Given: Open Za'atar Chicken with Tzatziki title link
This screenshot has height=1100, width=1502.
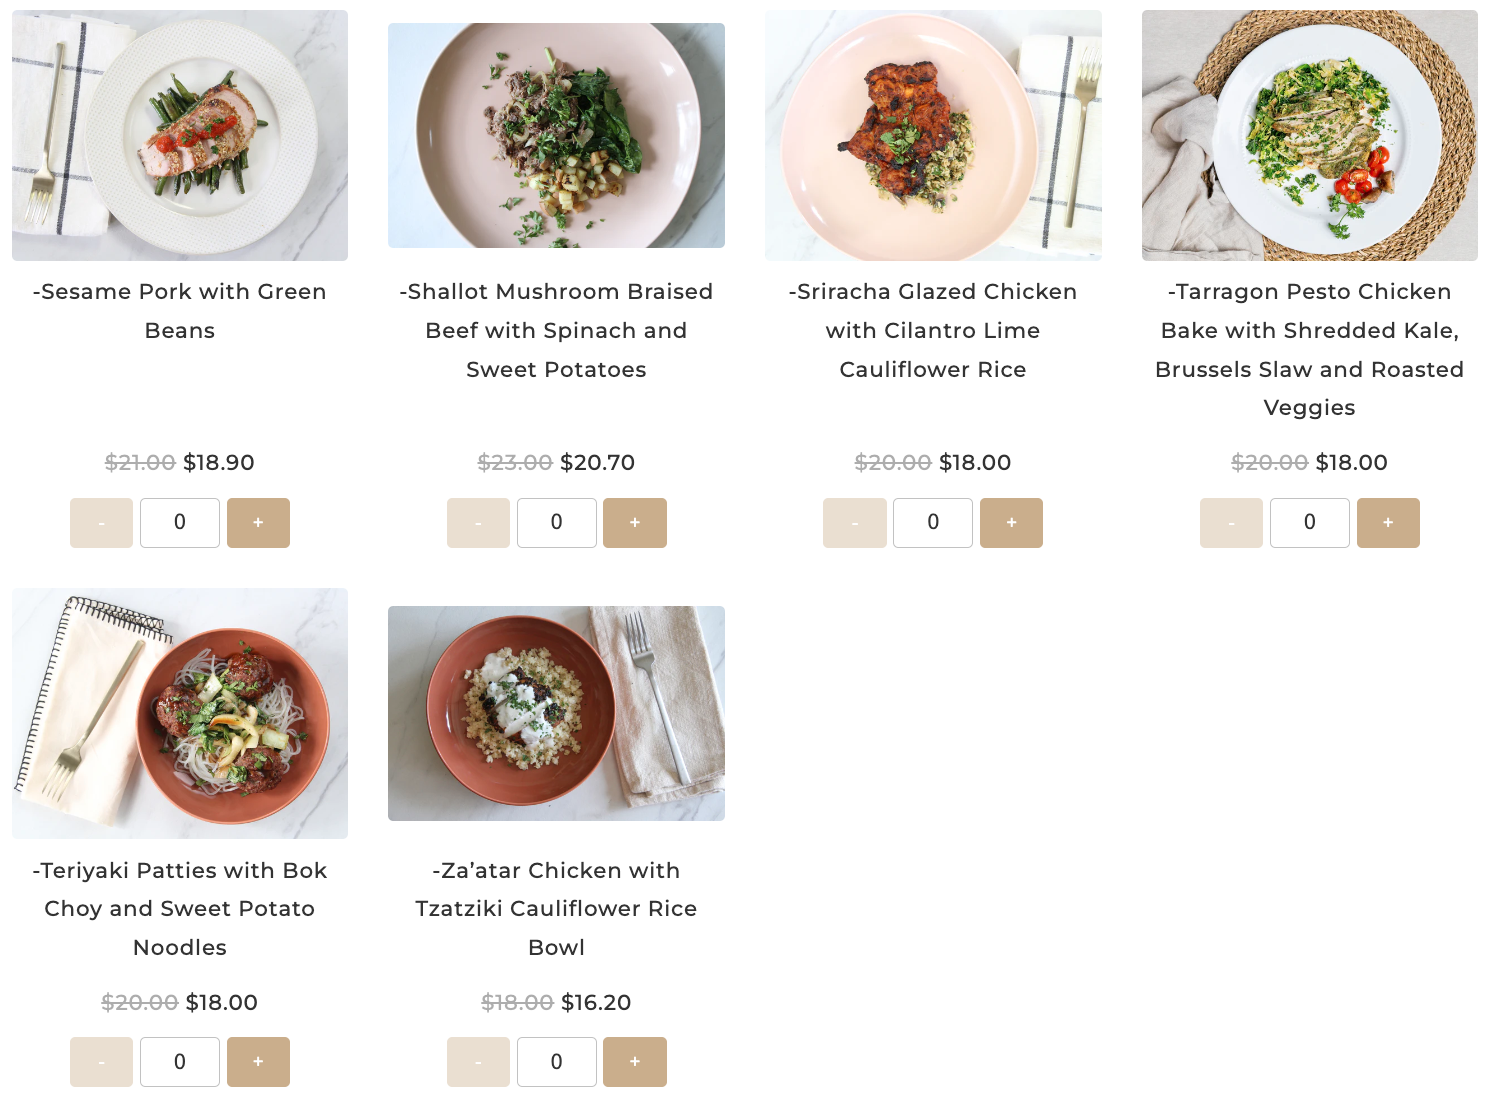Looking at the screenshot, I should pyautogui.click(x=556, y=909).
